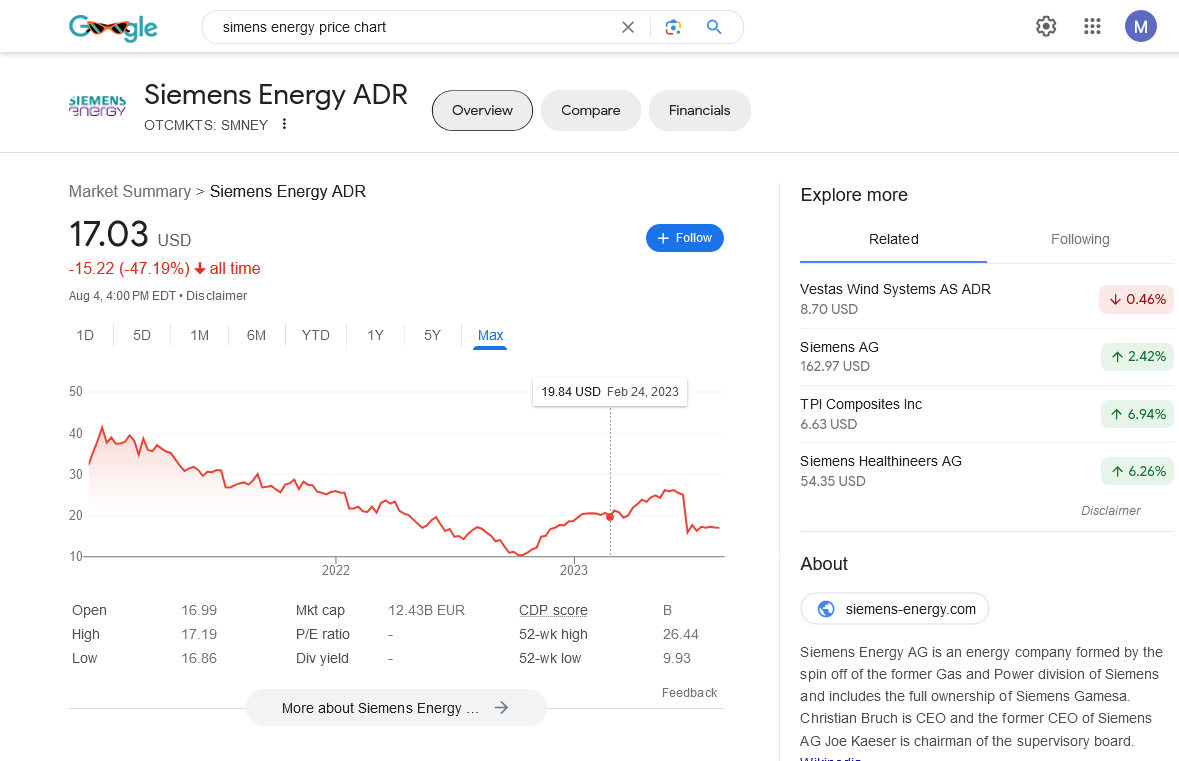Click the Market Summary breadcrumb link
This screenshot has height=761, width=1179.
130,191
